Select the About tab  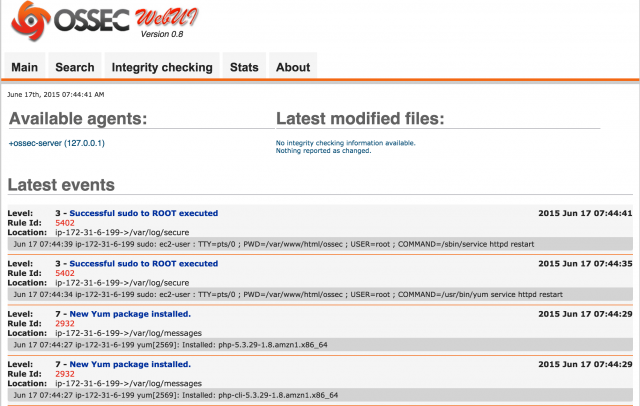pyautogui.click(x=293, y=67)
